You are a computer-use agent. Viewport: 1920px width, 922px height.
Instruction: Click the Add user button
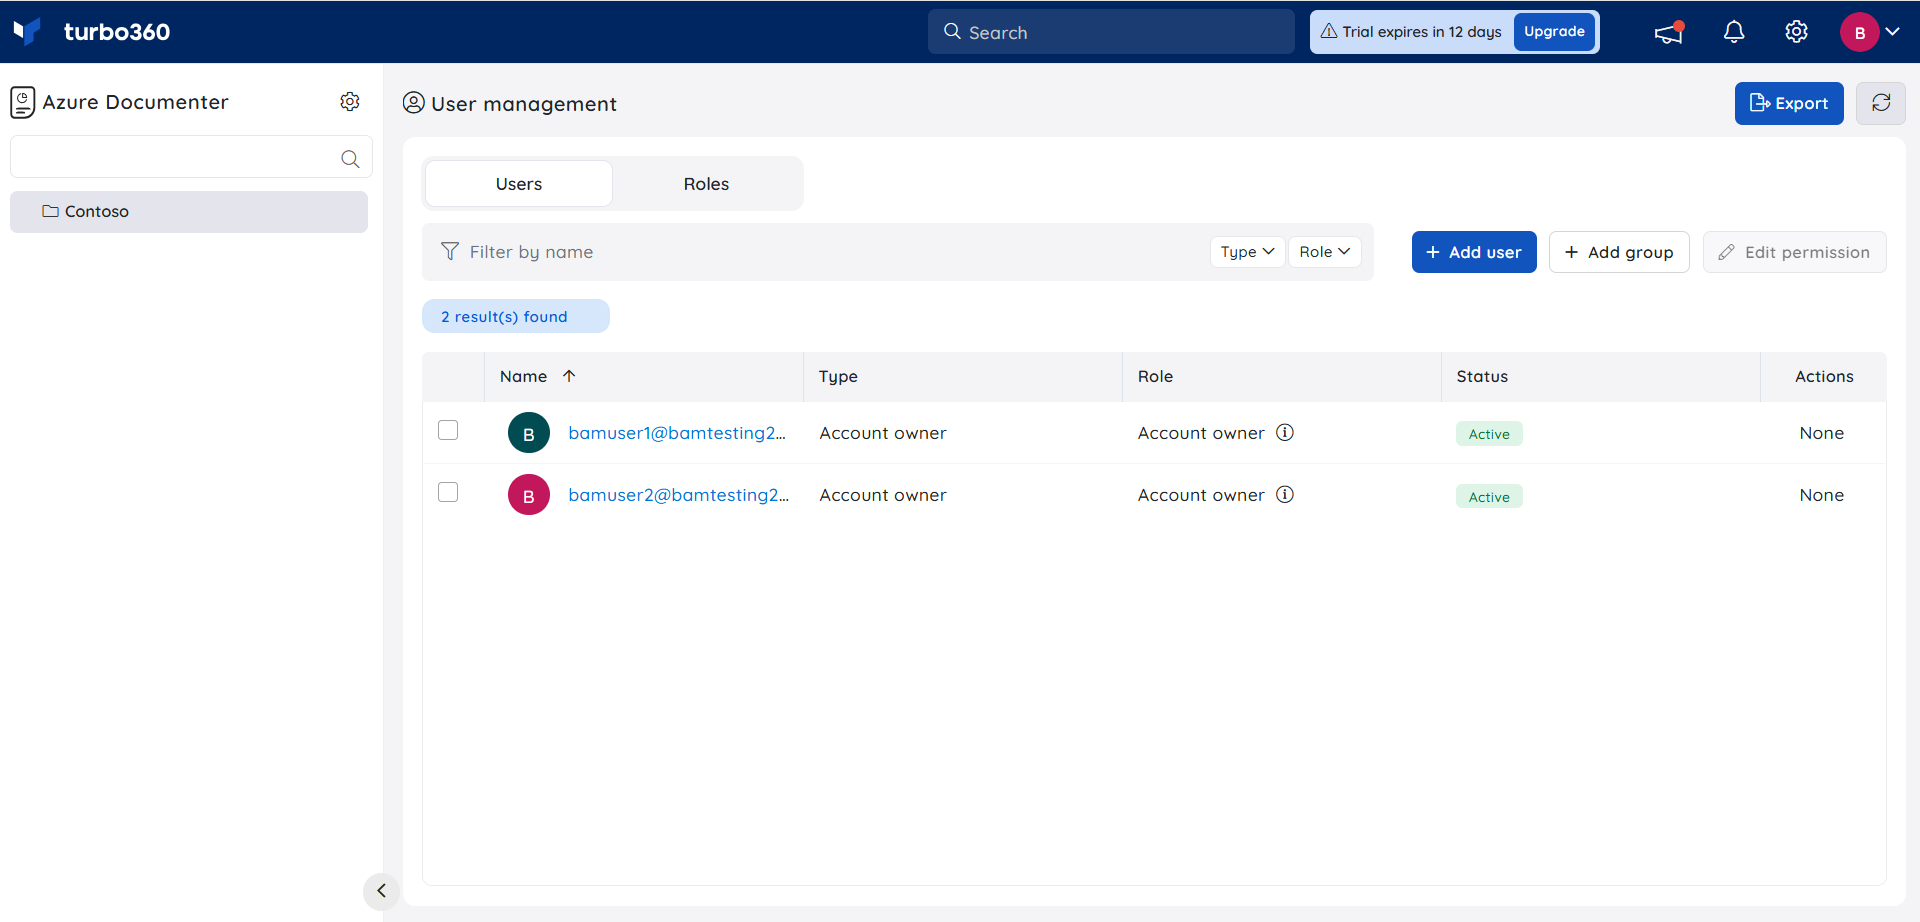coord(1474,252)
